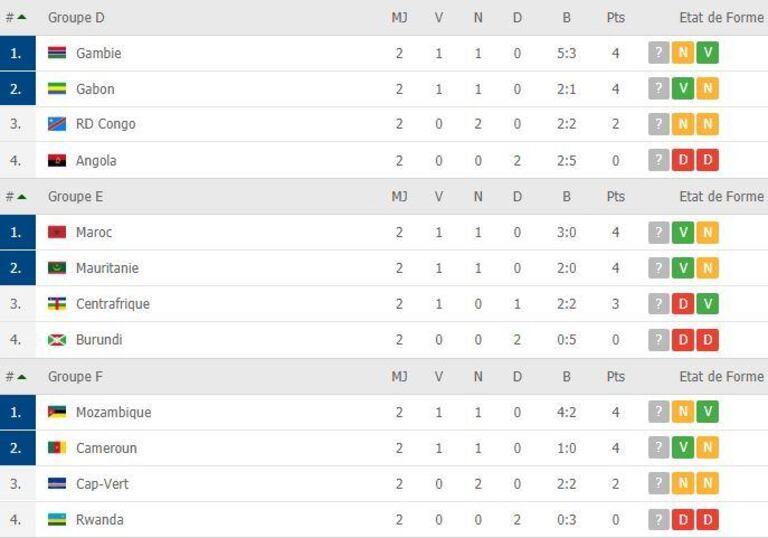Click the Gabon flag icon
Screen dimensions: 768x538
(57, 89)
